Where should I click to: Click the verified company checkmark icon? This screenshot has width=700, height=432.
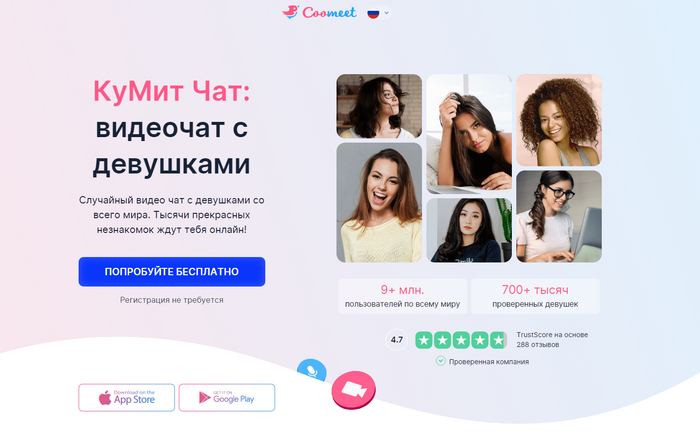click(x=441, y=361)
